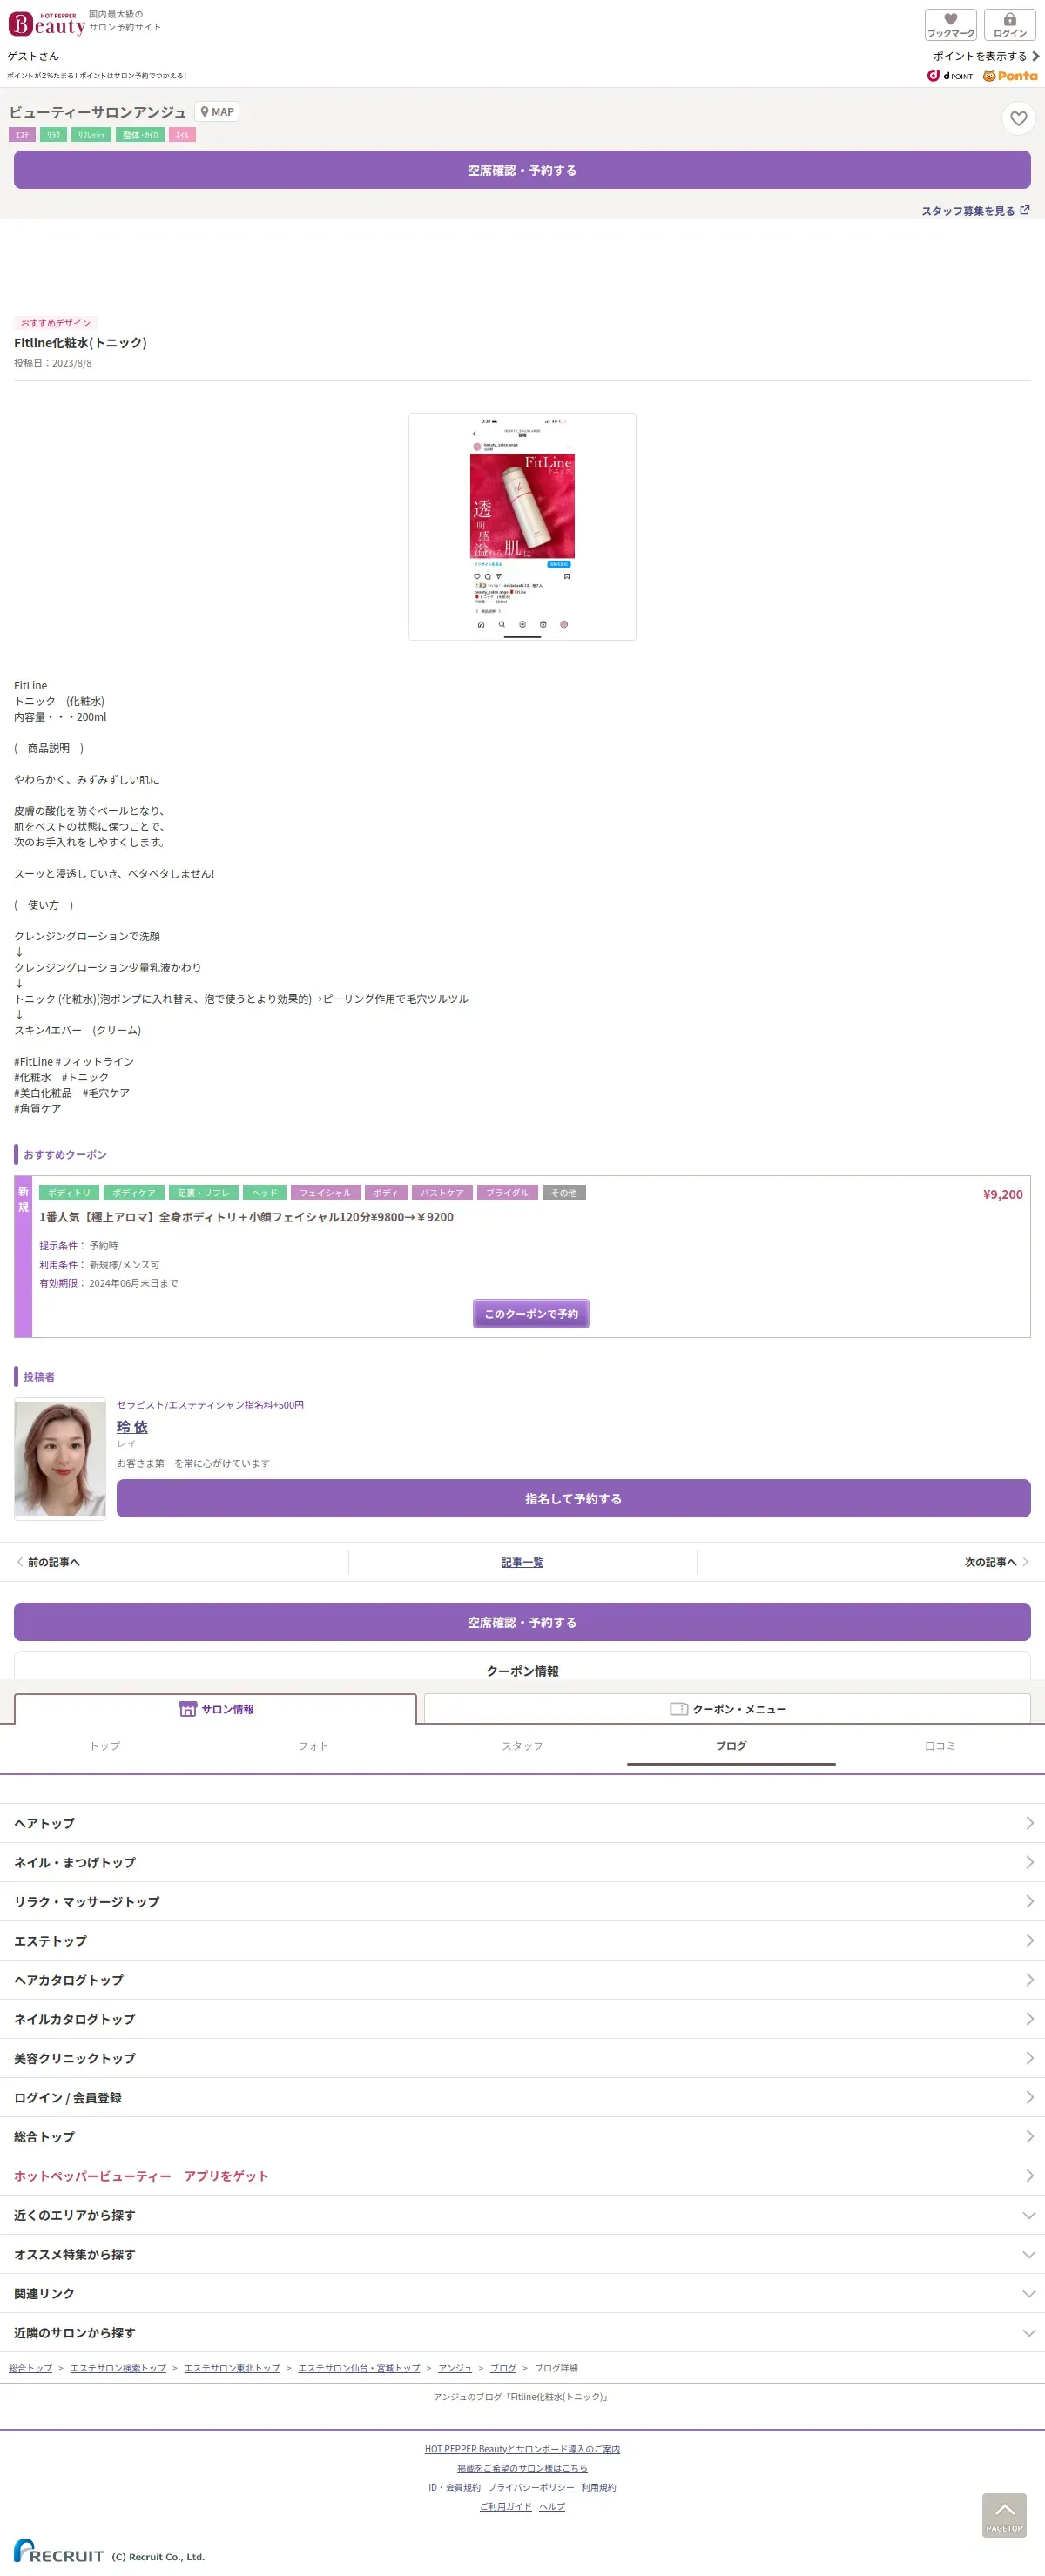This screenshot has width=1045, height=2576.
Task: Expand 近隣のサロンから探す section
Action: 522,2332
